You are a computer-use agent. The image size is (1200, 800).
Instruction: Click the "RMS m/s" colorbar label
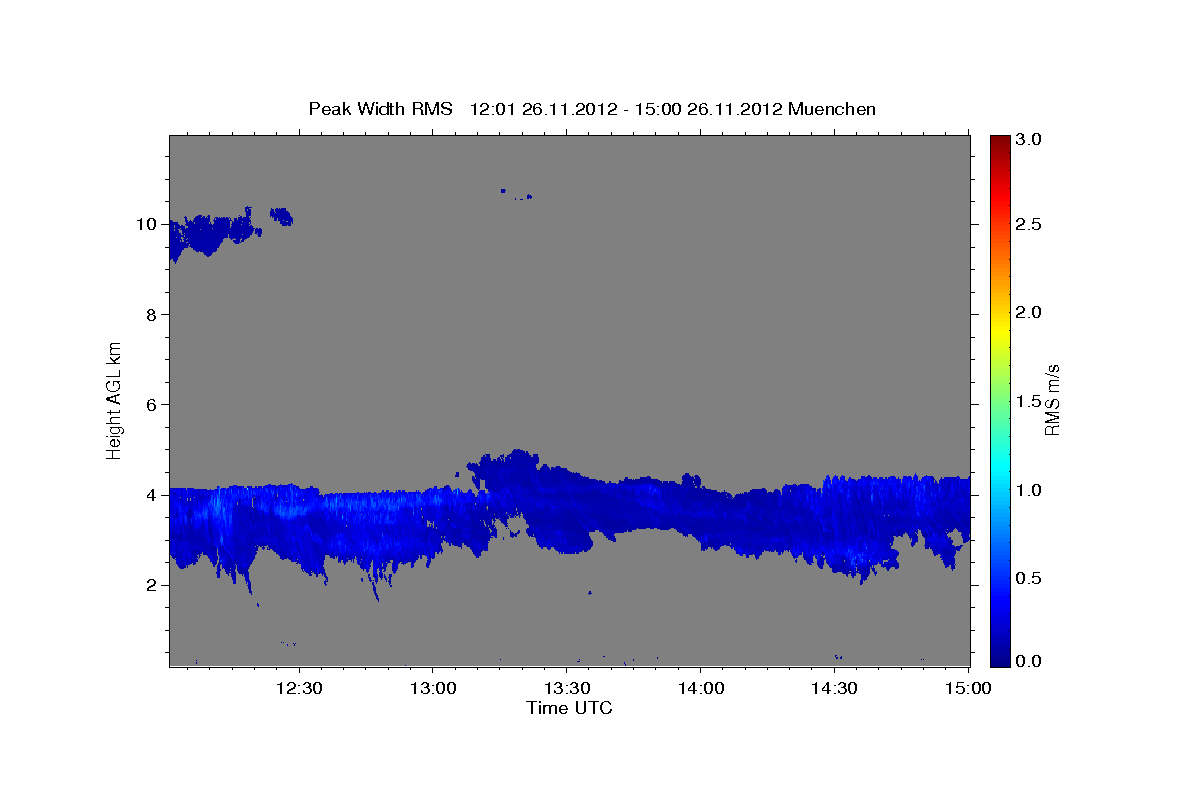tap(1052, 400)
